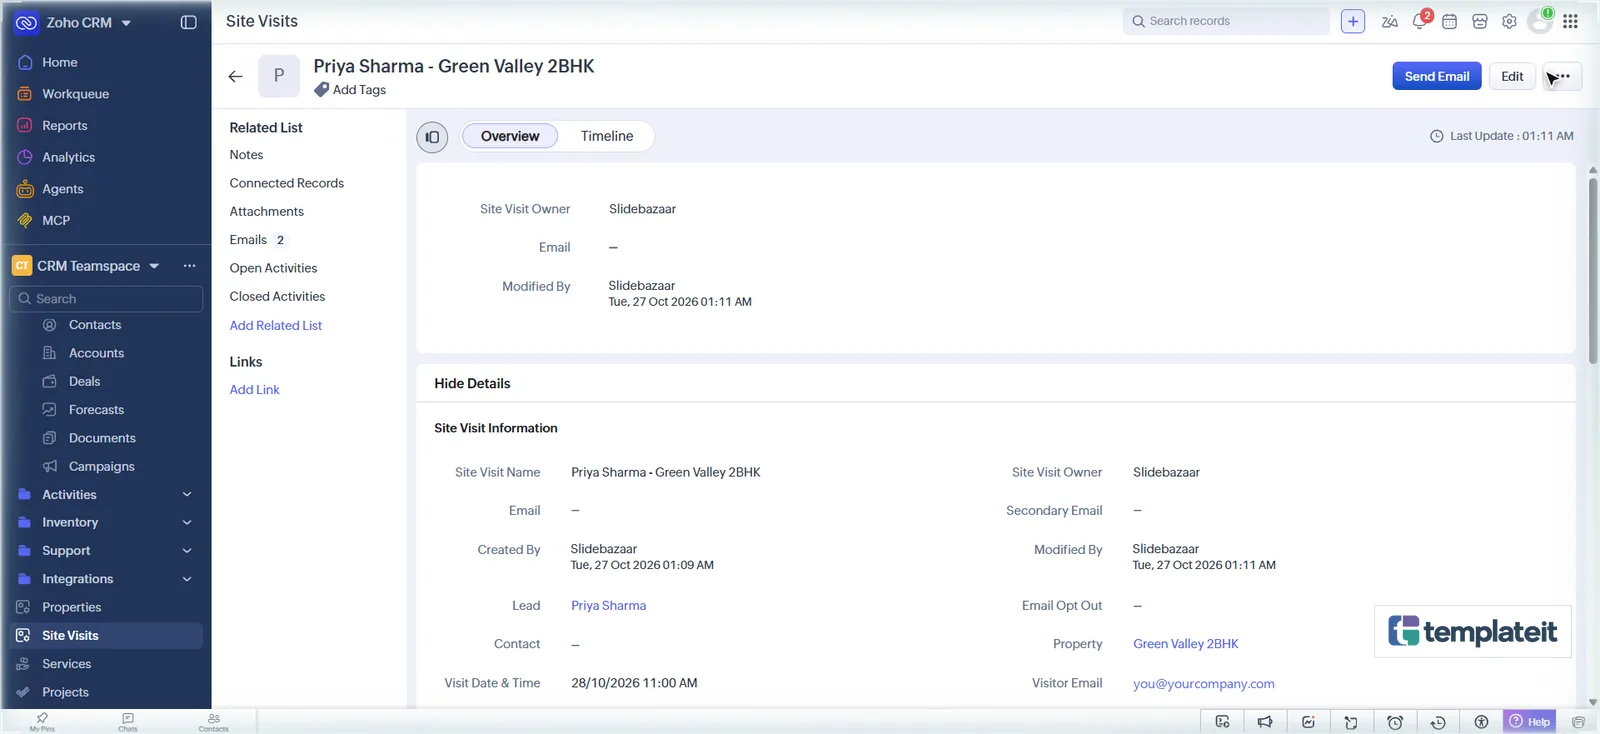
Task: Open the Green Valley 2BHK property link
Action: (x=1186, y=644)
